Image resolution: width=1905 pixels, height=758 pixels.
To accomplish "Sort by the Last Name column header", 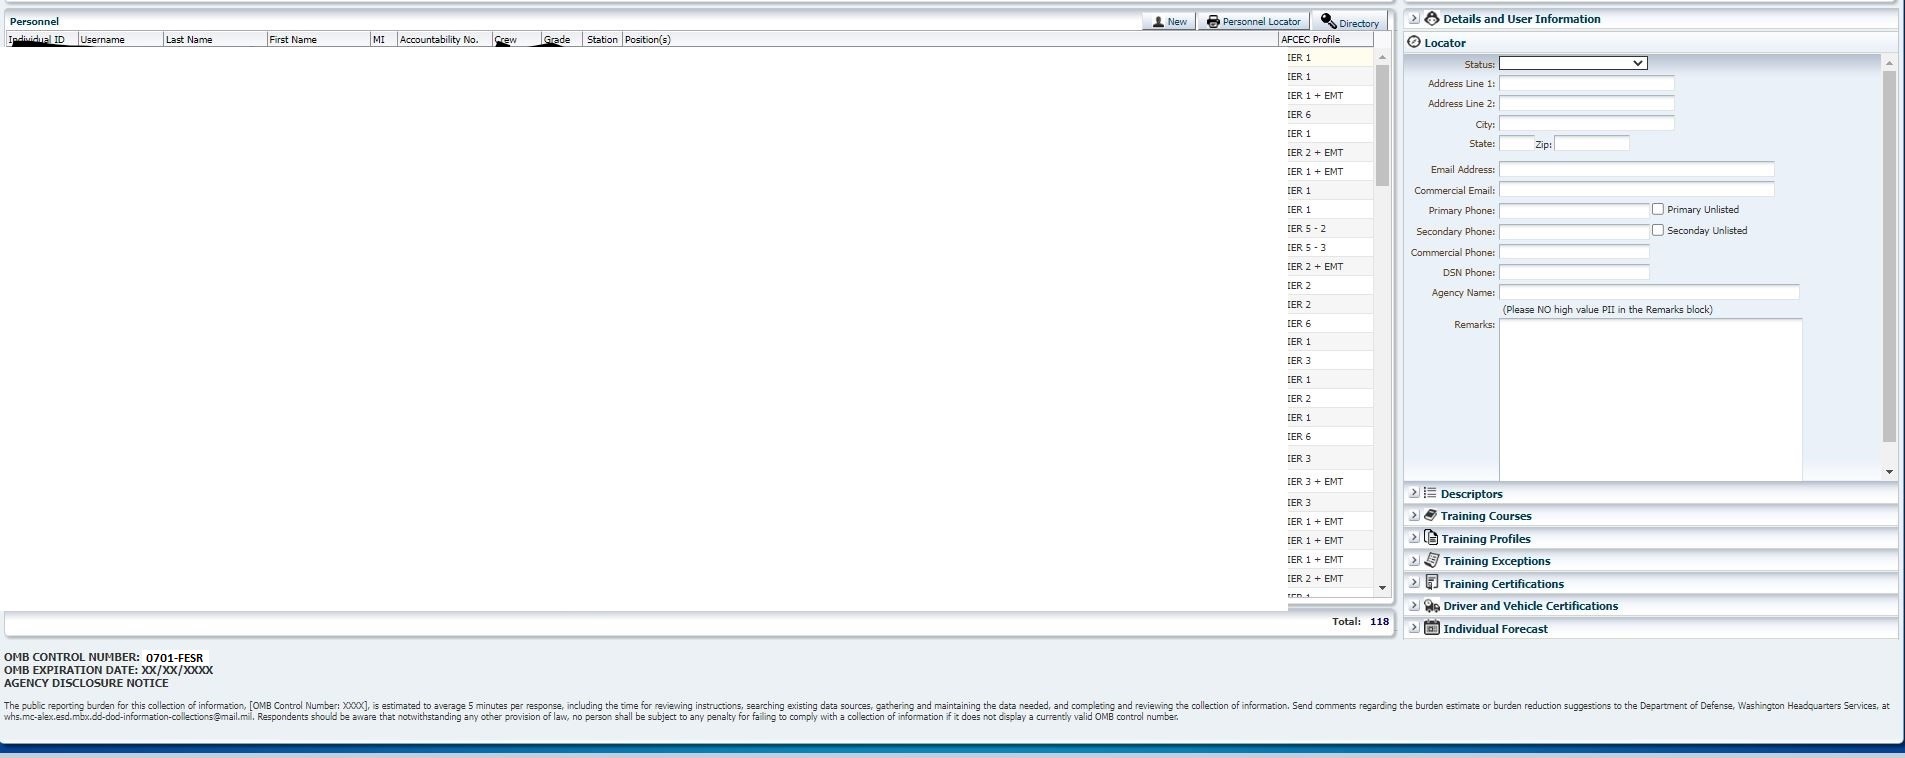I will (x=189, y=39).
